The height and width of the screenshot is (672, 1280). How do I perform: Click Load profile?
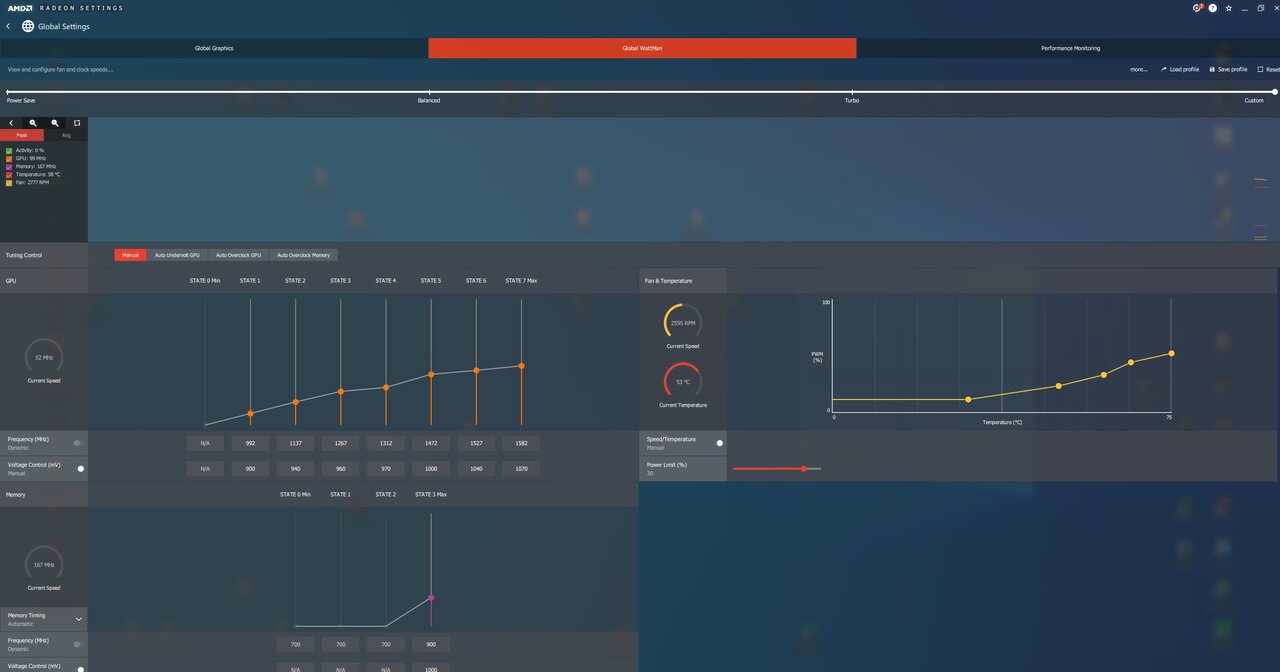tap(1180, 70)
